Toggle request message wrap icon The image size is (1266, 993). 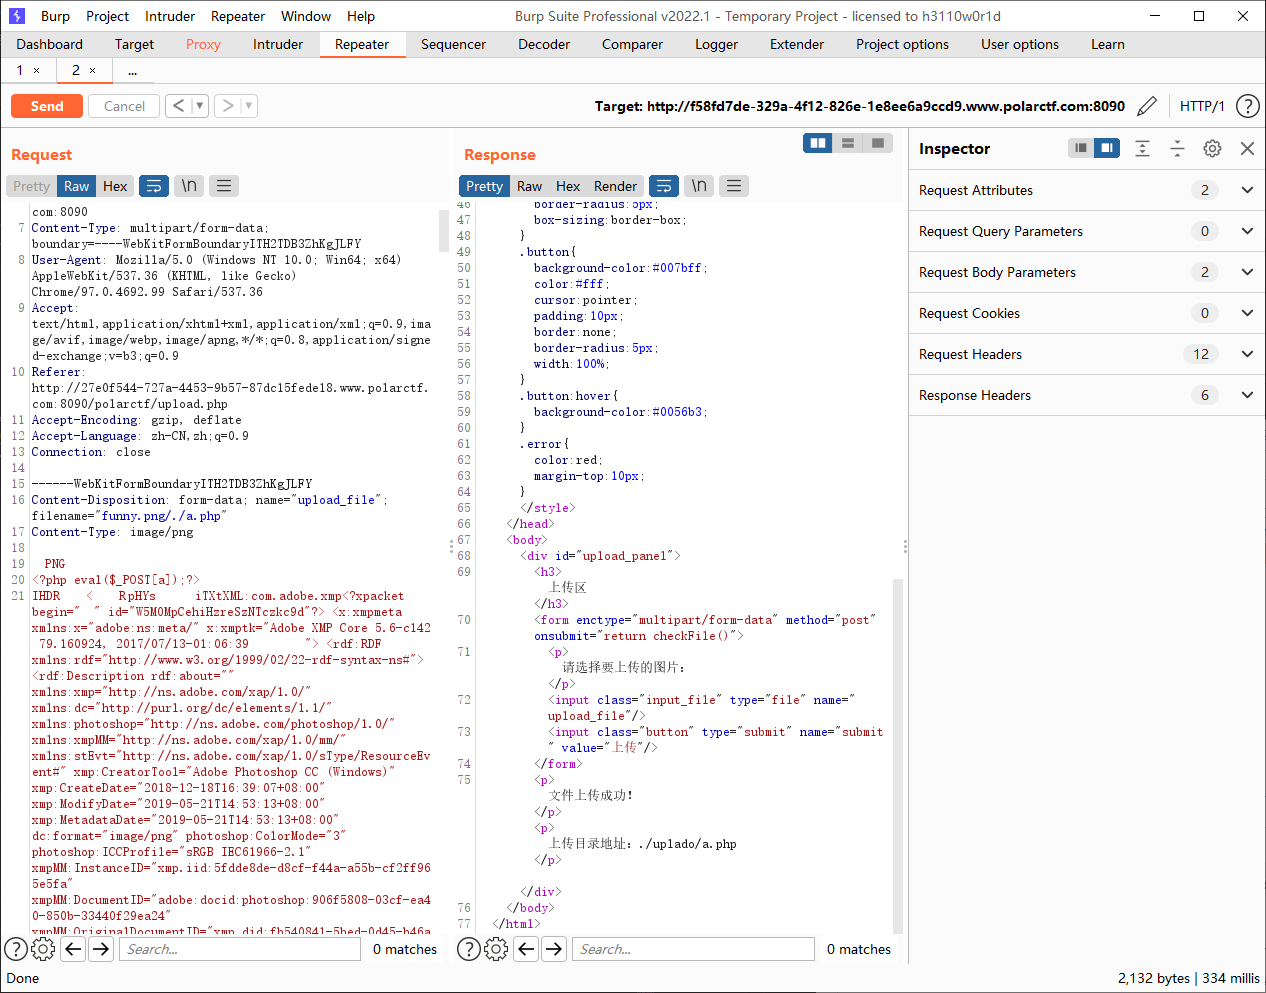click(x=154, y=186)
